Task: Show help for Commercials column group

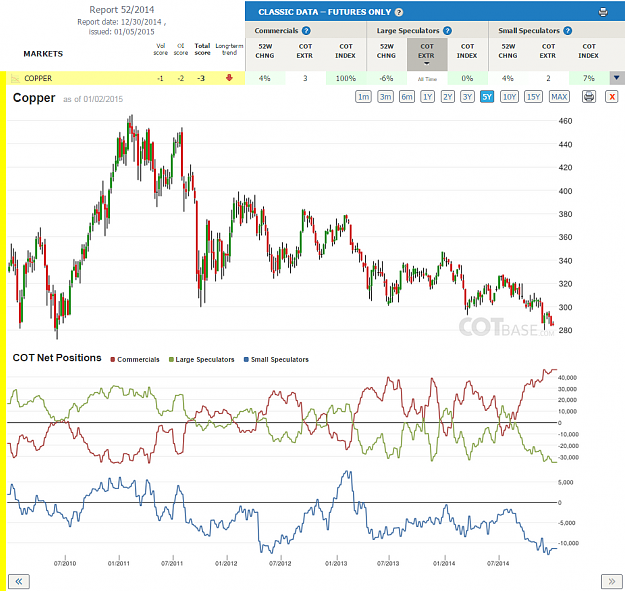Action: pos(306,31)
